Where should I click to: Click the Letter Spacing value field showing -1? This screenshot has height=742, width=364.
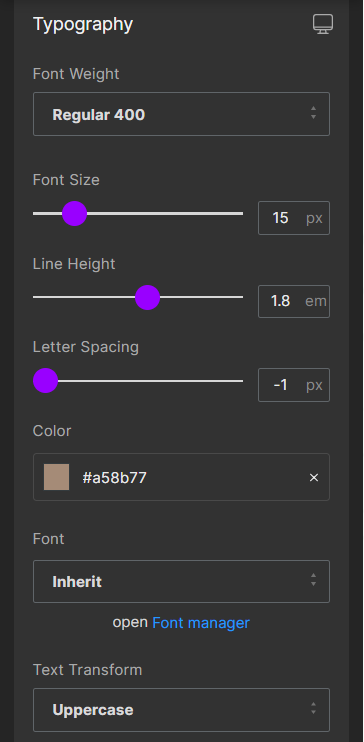click(281, 385)
